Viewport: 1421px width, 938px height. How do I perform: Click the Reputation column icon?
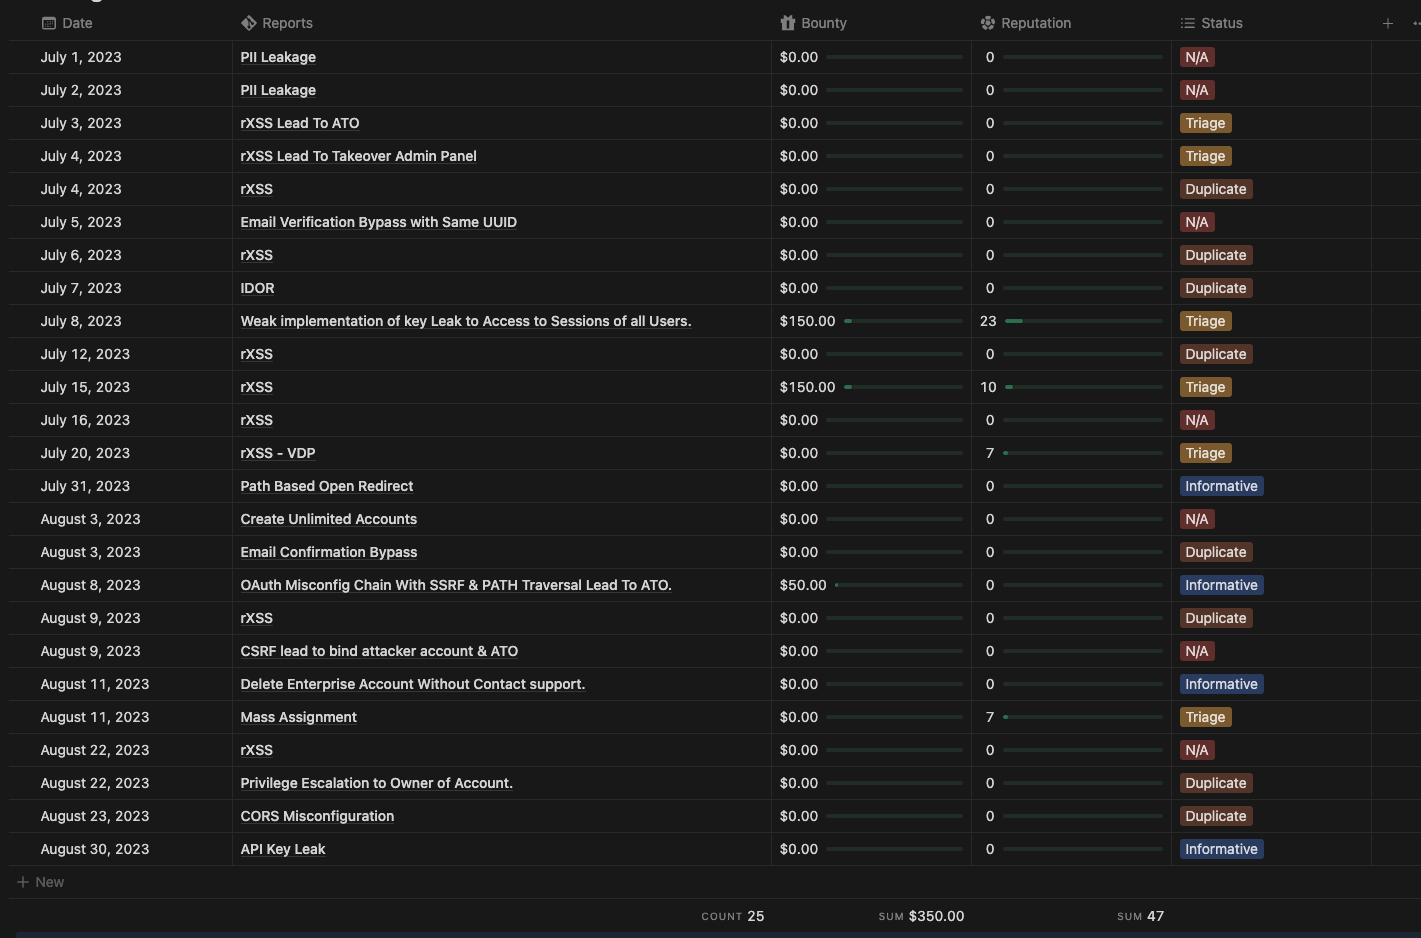[988, 23]
